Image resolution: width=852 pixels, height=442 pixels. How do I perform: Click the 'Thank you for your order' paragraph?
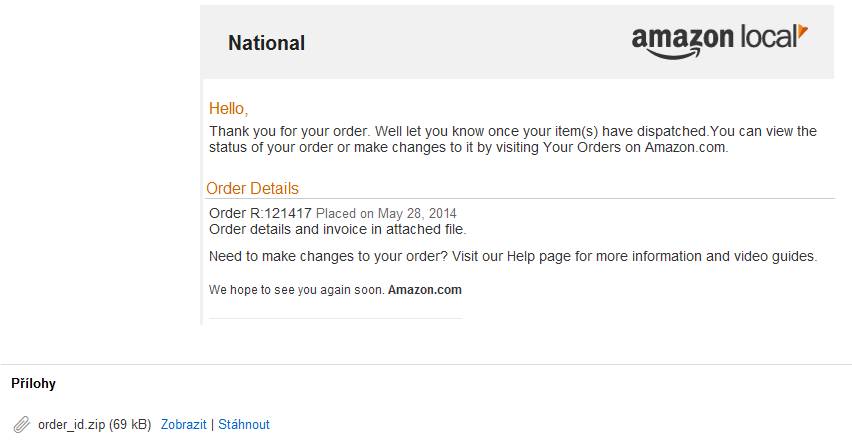(x=513, y=139)
